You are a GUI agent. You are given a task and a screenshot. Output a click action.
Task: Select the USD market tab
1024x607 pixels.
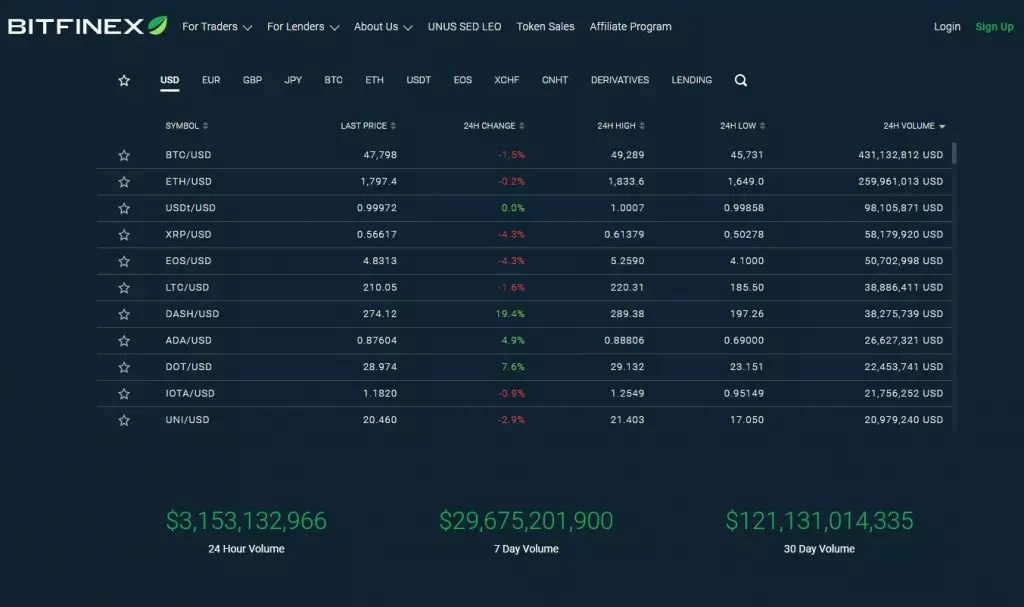pyautogui.click(x=170, y=80)
